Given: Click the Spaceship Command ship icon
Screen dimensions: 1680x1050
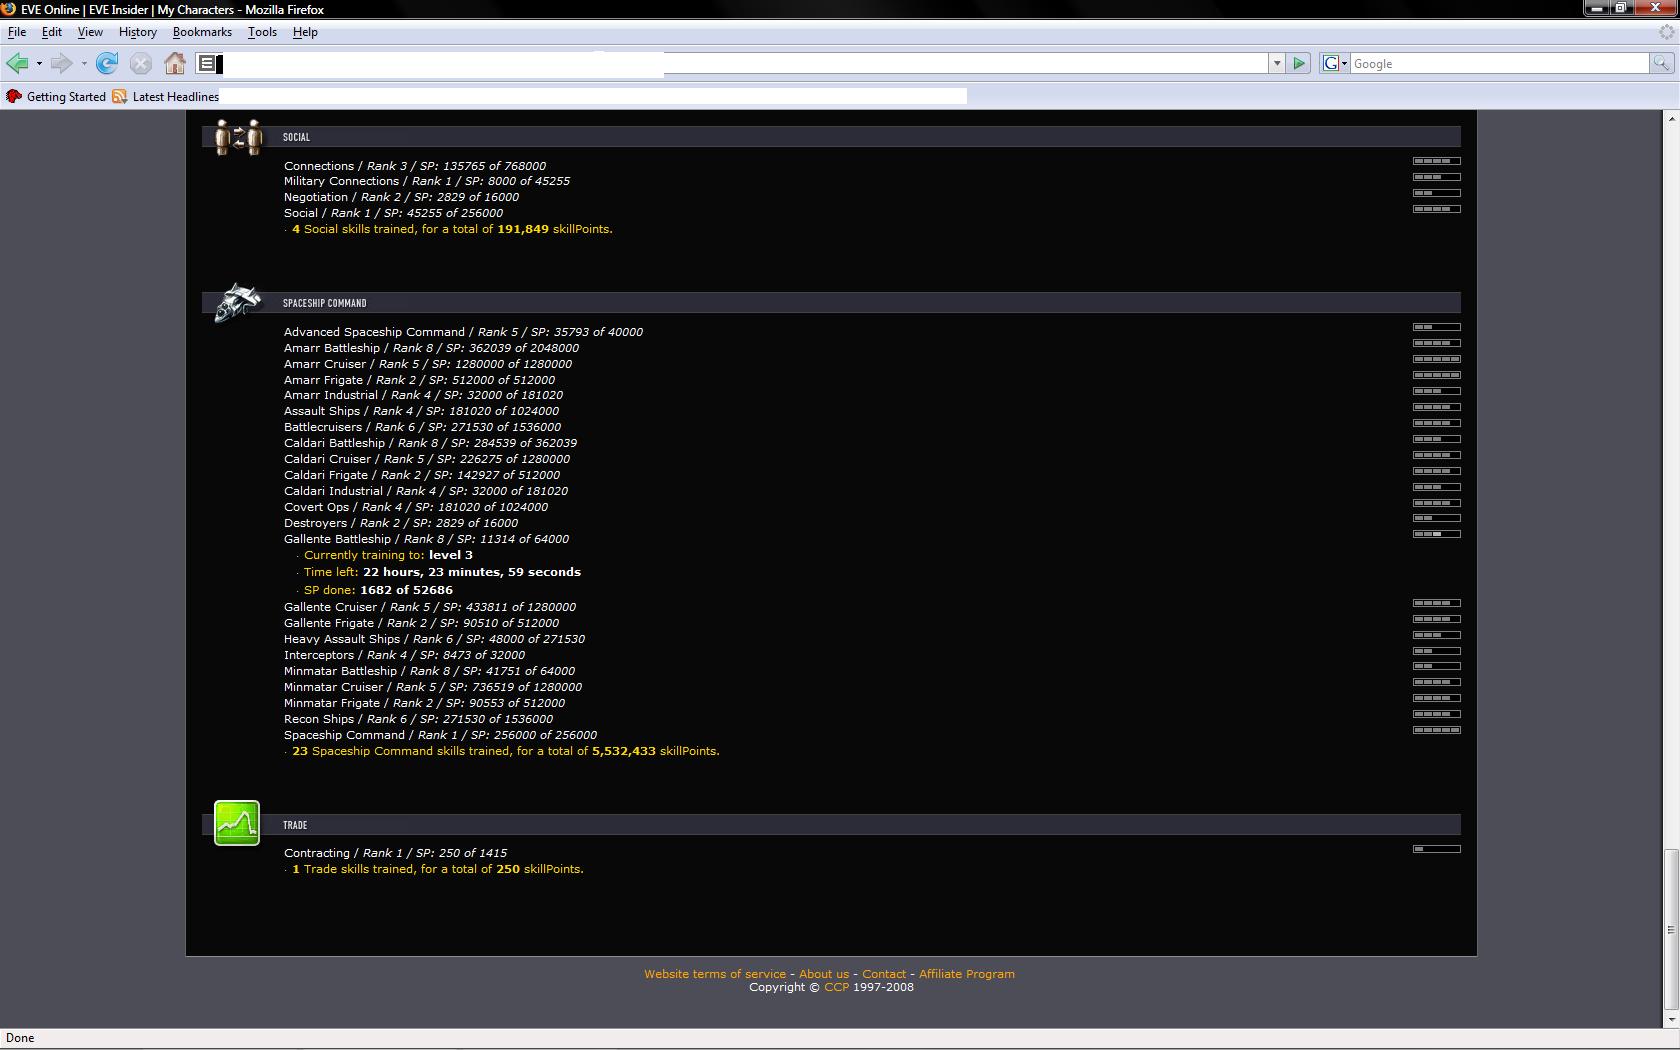Looking at the screenshot, I should [x=238, y=302].
